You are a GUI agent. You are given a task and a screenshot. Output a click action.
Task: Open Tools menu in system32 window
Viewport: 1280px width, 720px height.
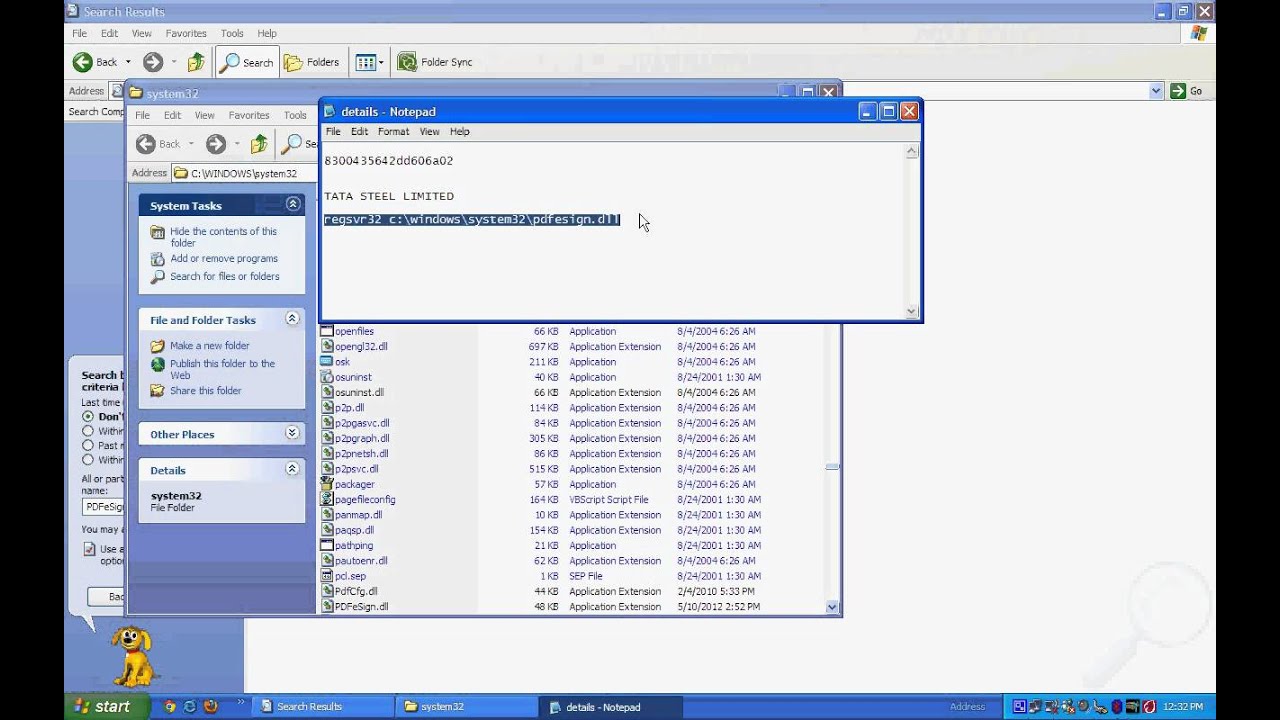coord(295,115)
